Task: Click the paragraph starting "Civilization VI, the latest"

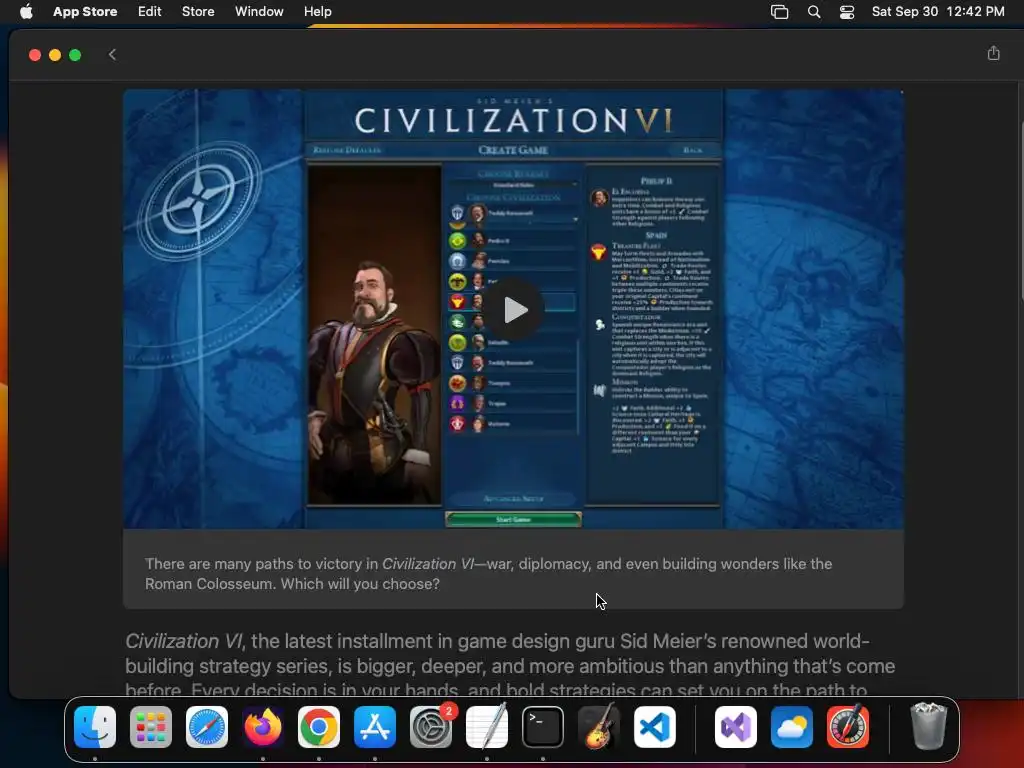Action: (x=510, y=665)
